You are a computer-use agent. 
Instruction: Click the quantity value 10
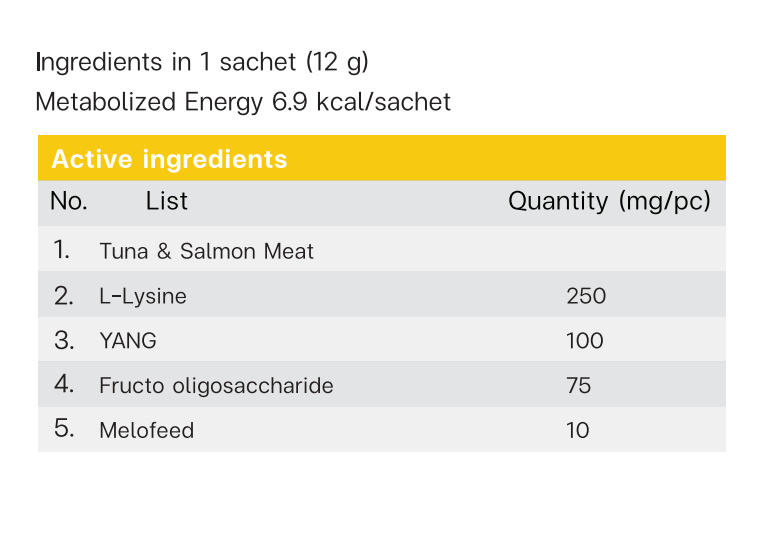click(x=578, y=430)
